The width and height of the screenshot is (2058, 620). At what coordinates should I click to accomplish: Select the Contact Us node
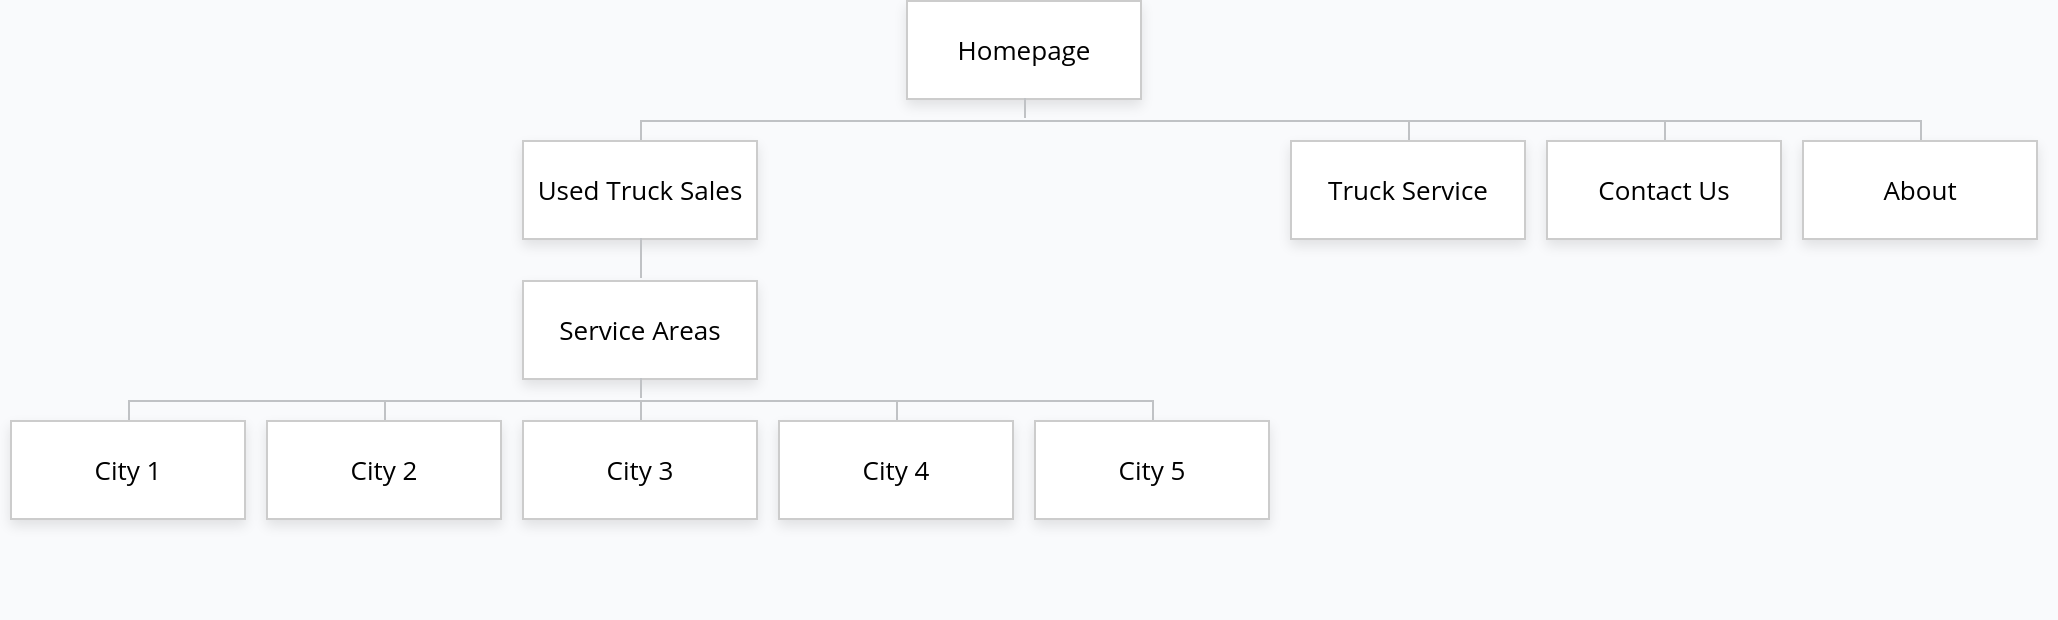click(x=1664, y=190)
